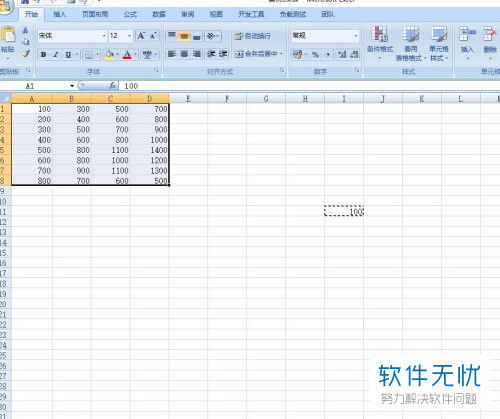
Task: Click the Wrap Text (自动换行) button
Action: pyautogui.click(x=252, y=36)
